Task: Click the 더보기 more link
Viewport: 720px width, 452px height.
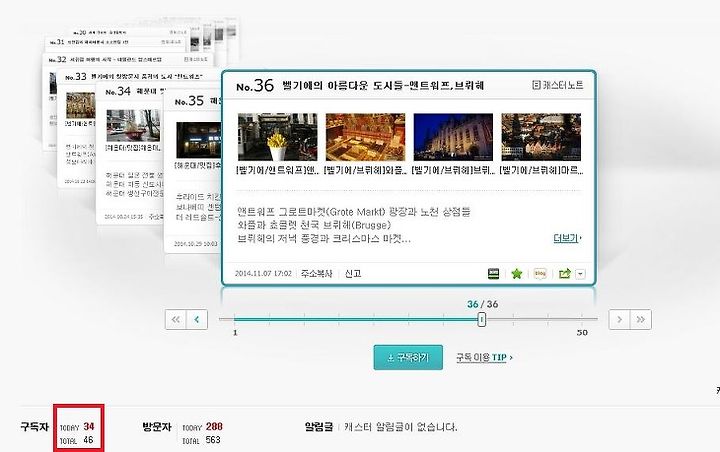Action: (567, 238)
